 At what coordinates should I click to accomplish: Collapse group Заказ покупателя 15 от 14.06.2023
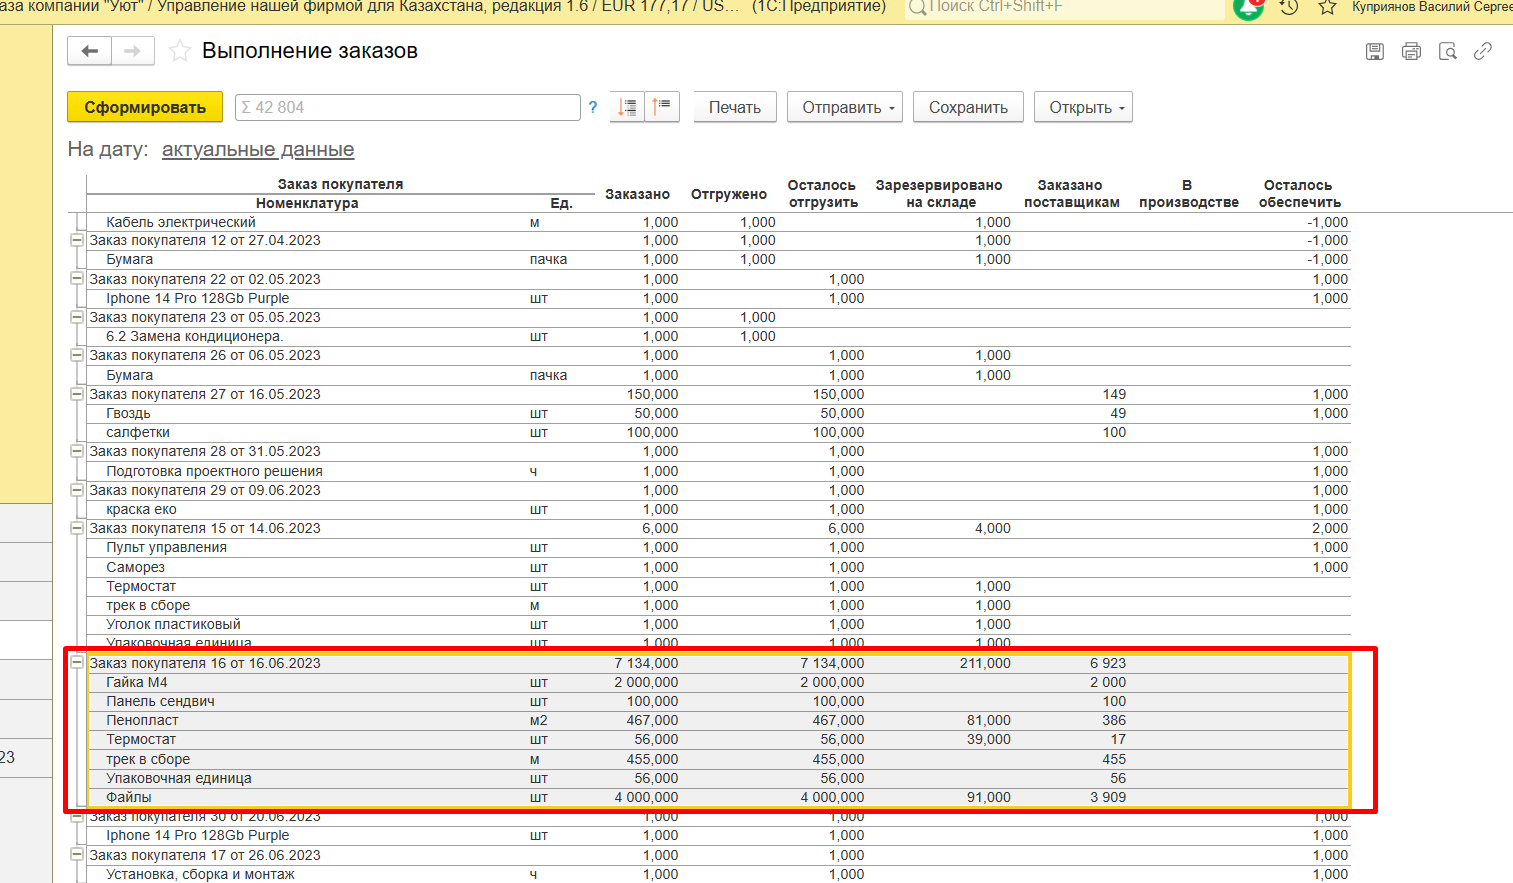[77, 528]
